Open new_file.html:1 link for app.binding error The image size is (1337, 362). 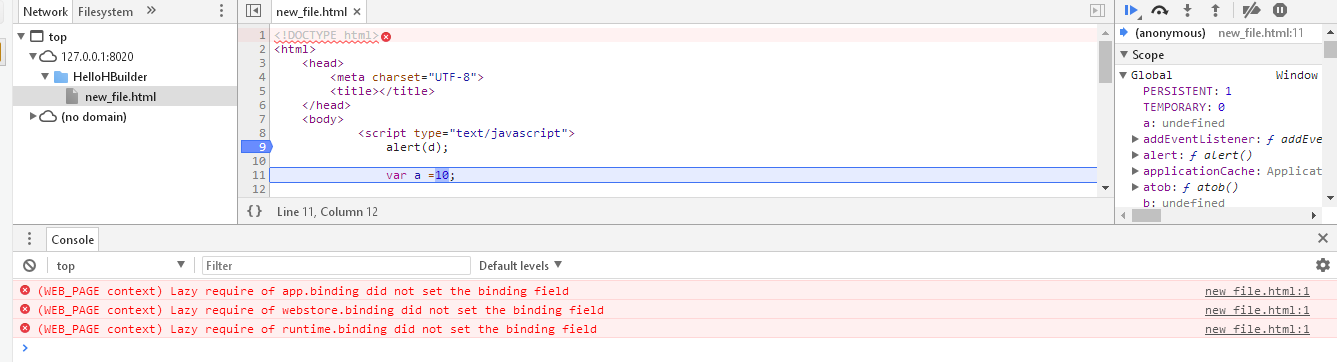pos(1257,291)
